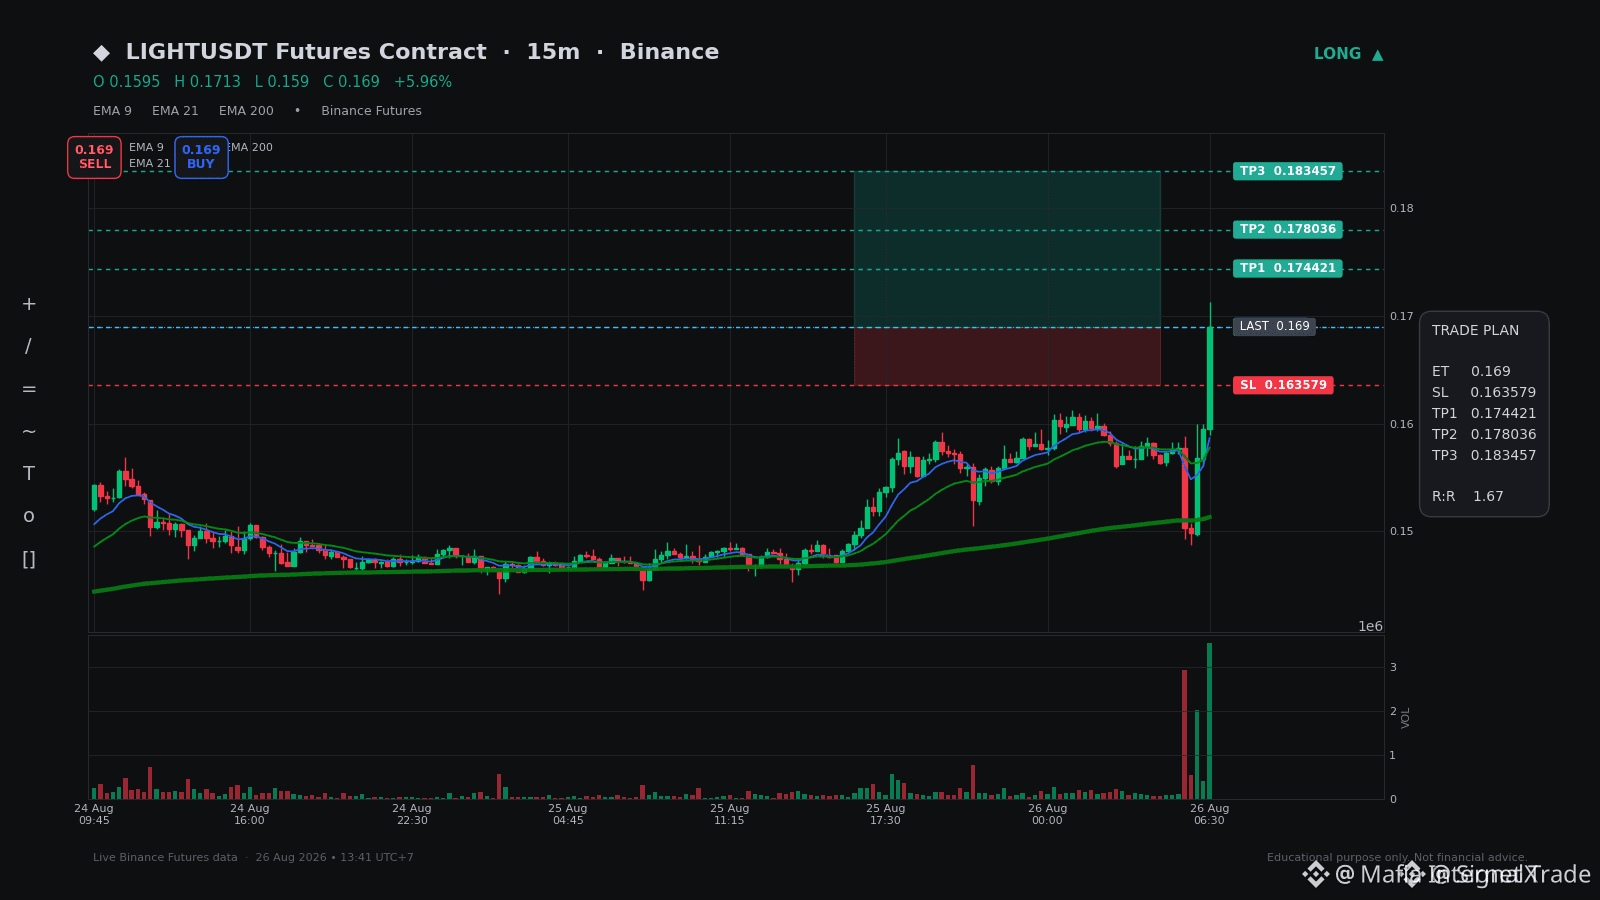Click EMA 21 in the header indicator row
The image size is (1600, 900).
point(175,111)
